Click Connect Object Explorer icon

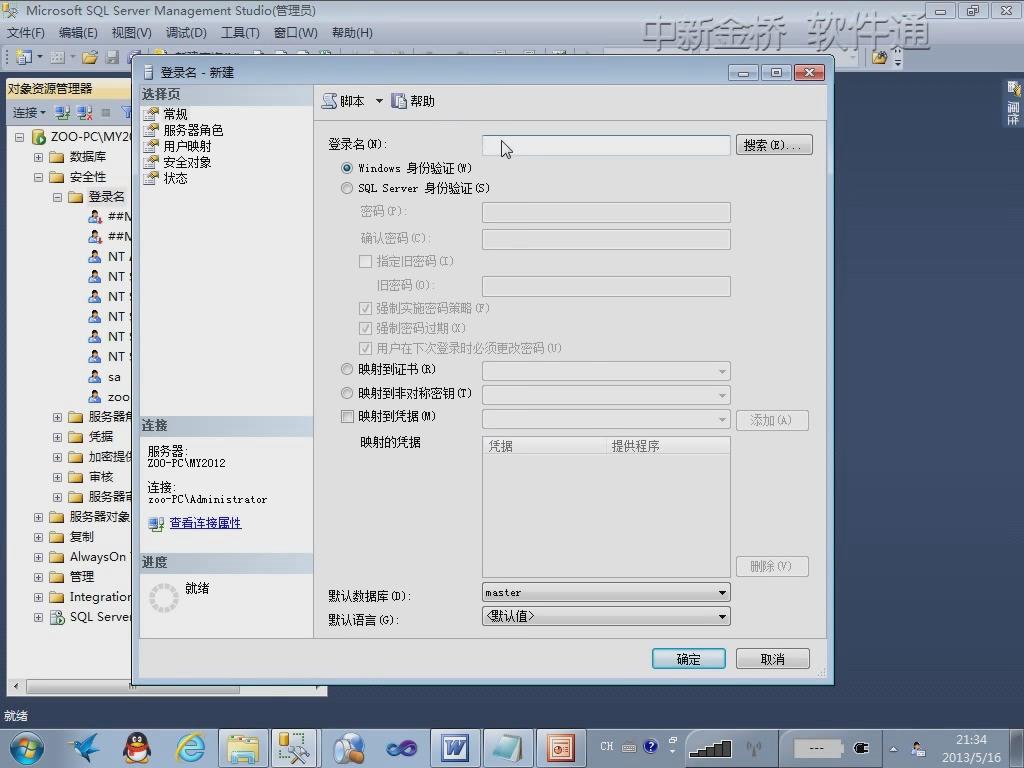coord(62,113)
